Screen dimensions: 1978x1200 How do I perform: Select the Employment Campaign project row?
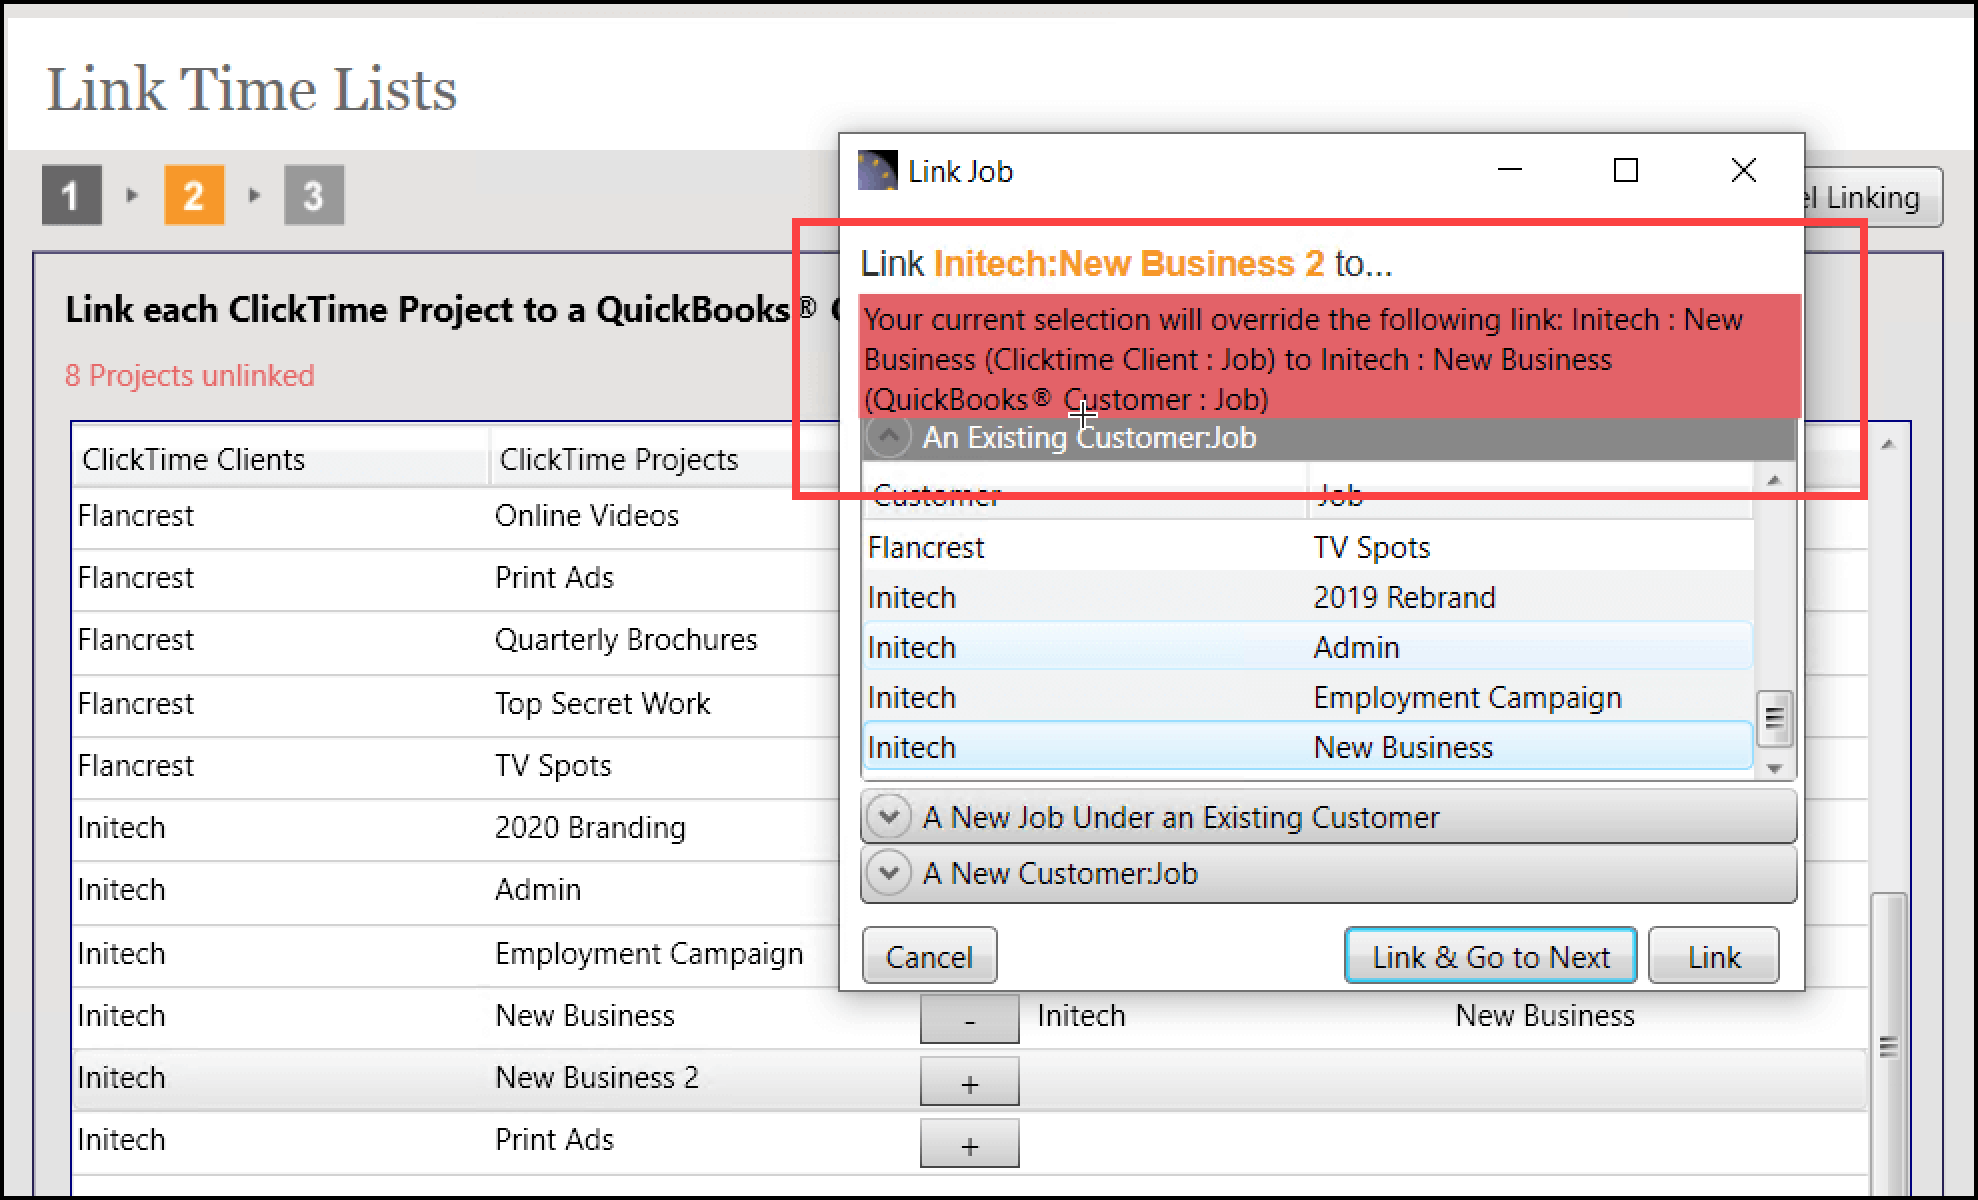(x=456, y=954)
